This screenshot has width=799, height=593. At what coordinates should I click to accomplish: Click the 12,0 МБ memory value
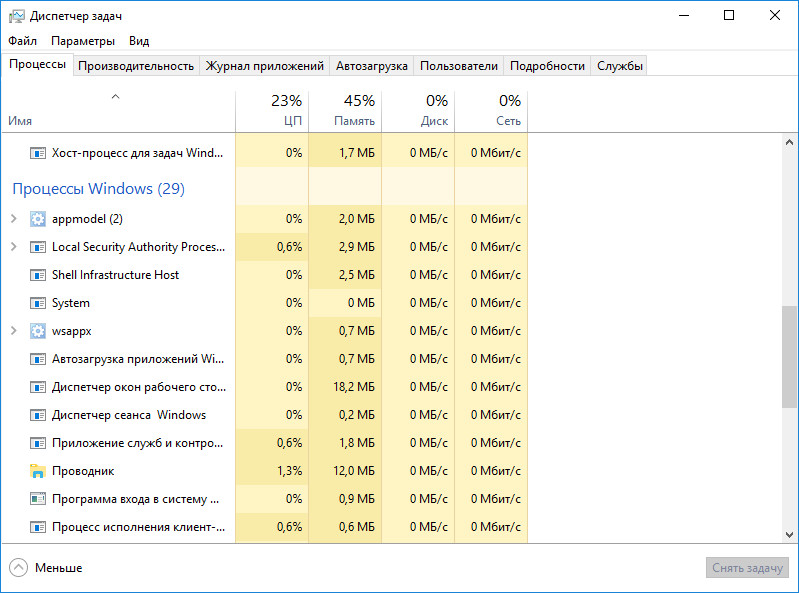pyautogui.click(x=354, y=471)
